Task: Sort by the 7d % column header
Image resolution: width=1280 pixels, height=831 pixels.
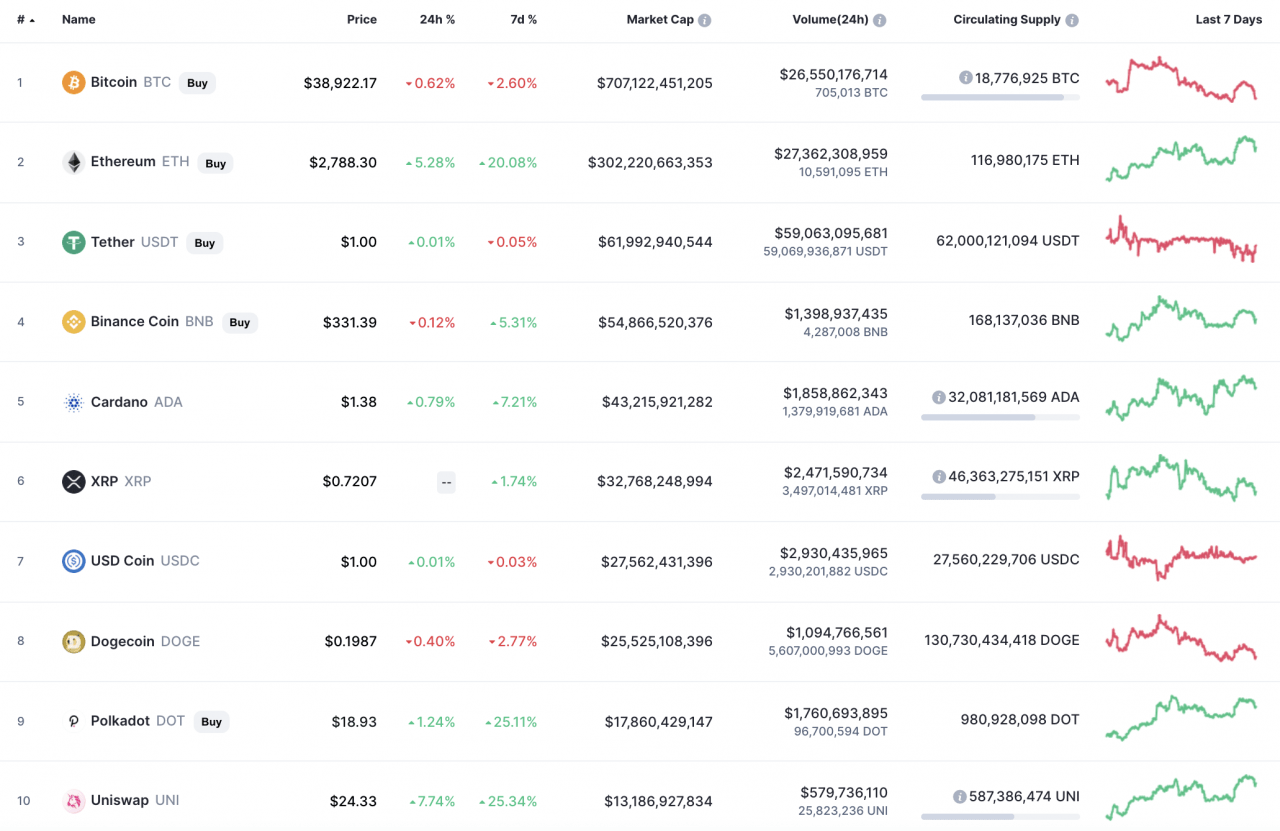Action: pos(523,19)
